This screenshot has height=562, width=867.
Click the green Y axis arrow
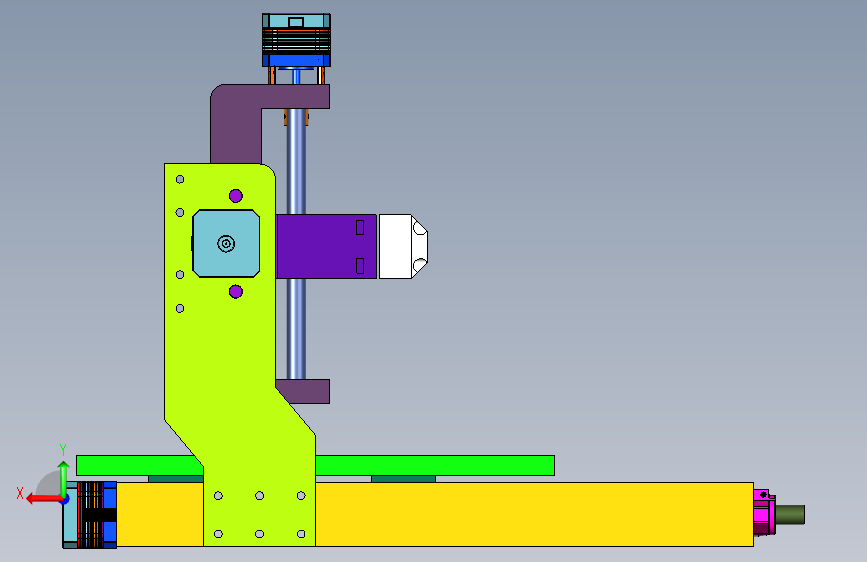coord(64,478)
